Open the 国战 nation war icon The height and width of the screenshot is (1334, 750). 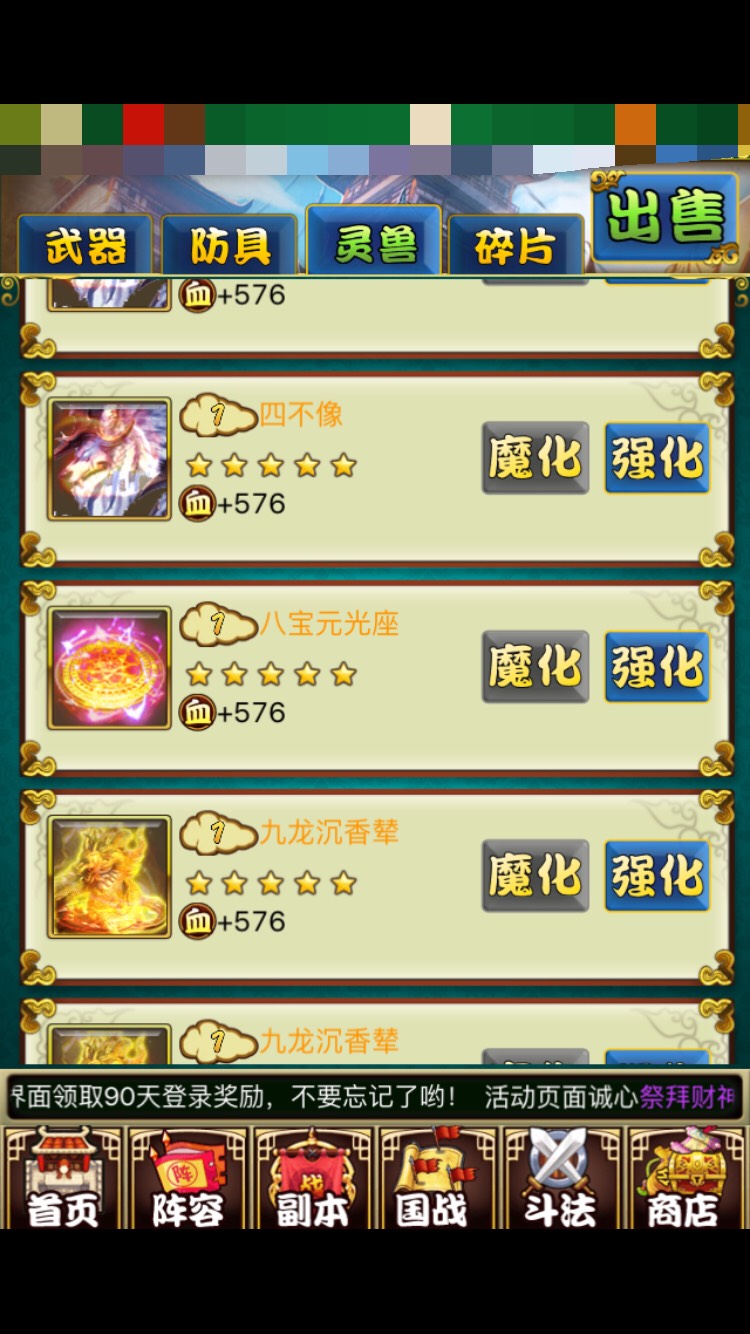(436, 1178)
